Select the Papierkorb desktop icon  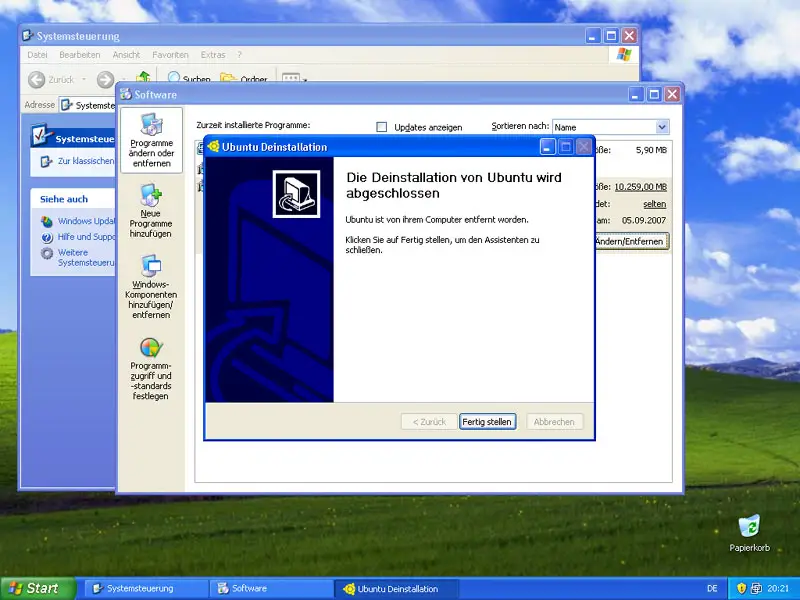(749, 533)
